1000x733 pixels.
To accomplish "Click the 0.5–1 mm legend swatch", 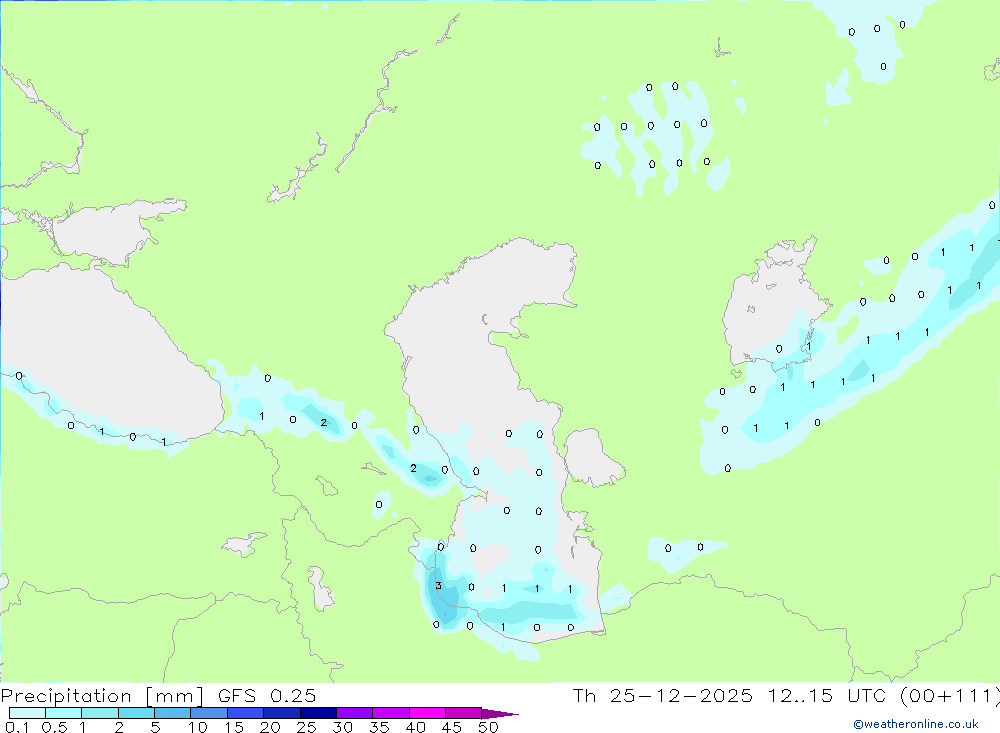I will 63,713.
